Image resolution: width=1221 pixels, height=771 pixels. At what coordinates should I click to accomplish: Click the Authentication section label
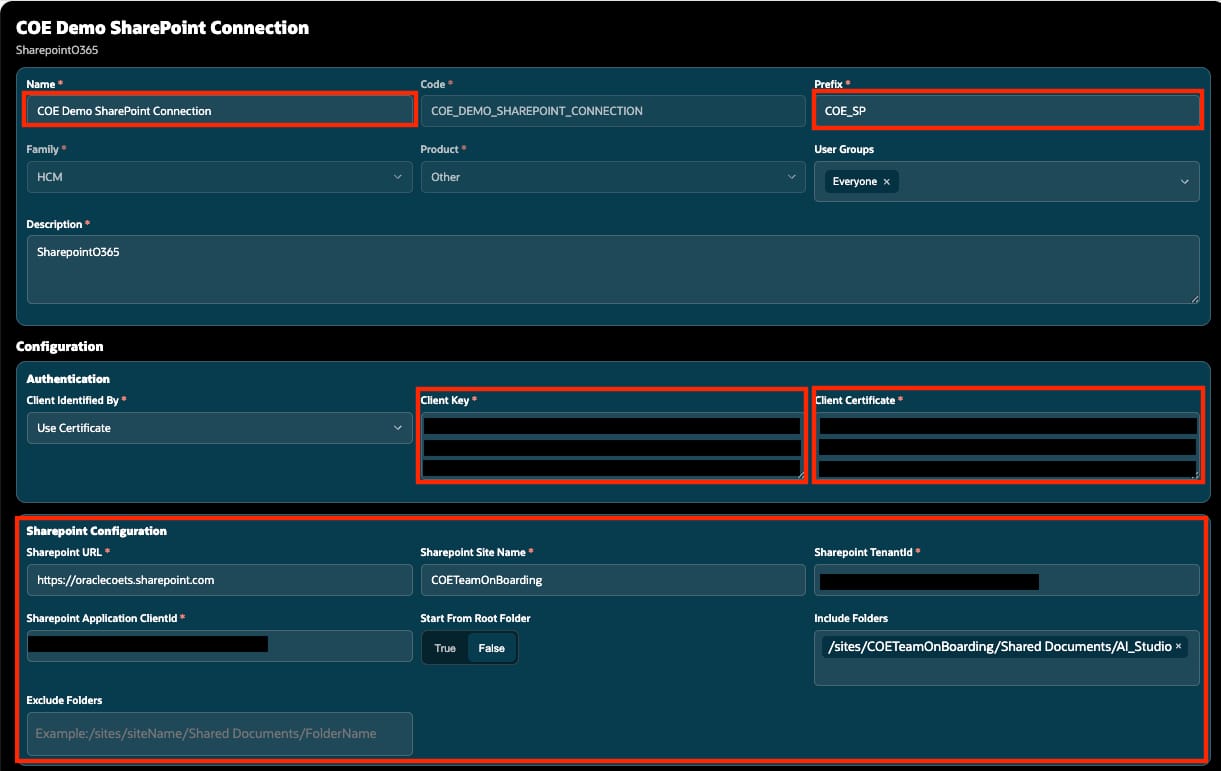tap(68, 379)
